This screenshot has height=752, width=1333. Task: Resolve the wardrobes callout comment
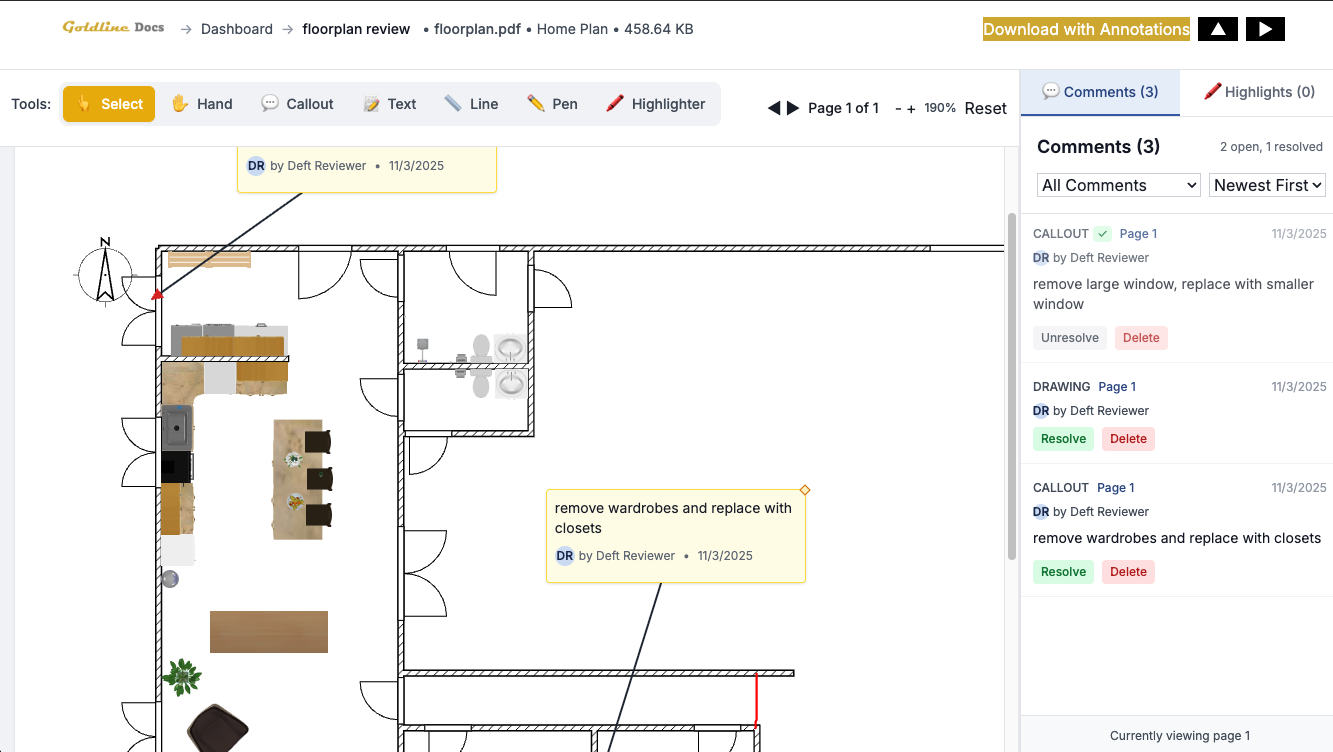point(1063,571)
